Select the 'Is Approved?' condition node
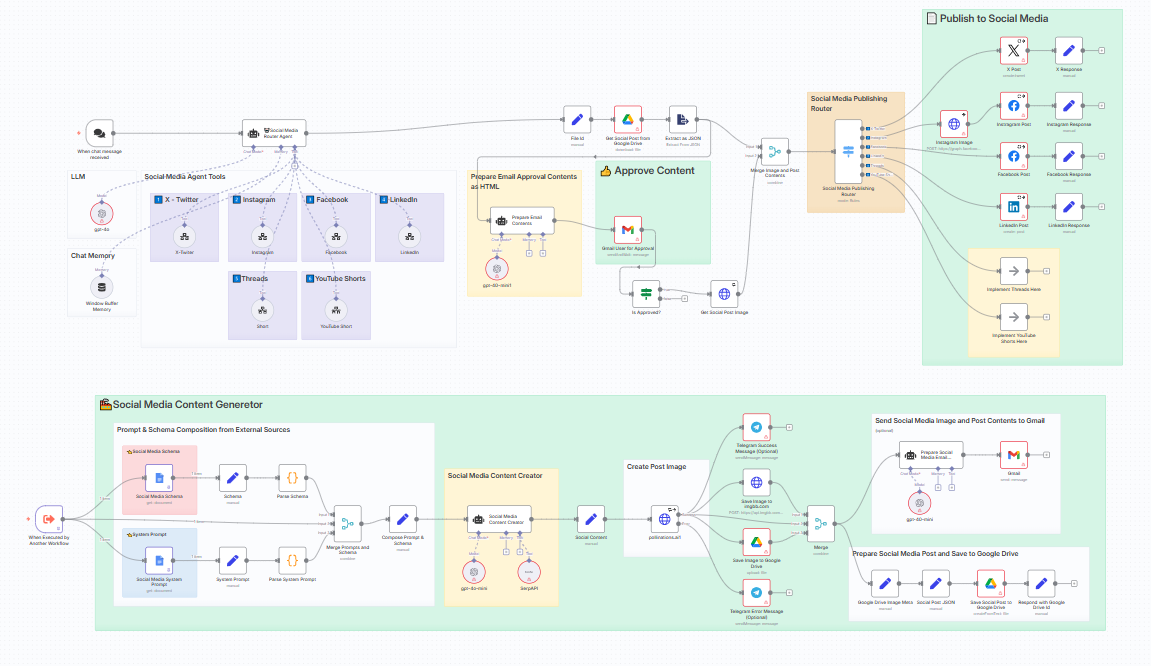This screenshot has height=666, width=1151. [646, 293]
